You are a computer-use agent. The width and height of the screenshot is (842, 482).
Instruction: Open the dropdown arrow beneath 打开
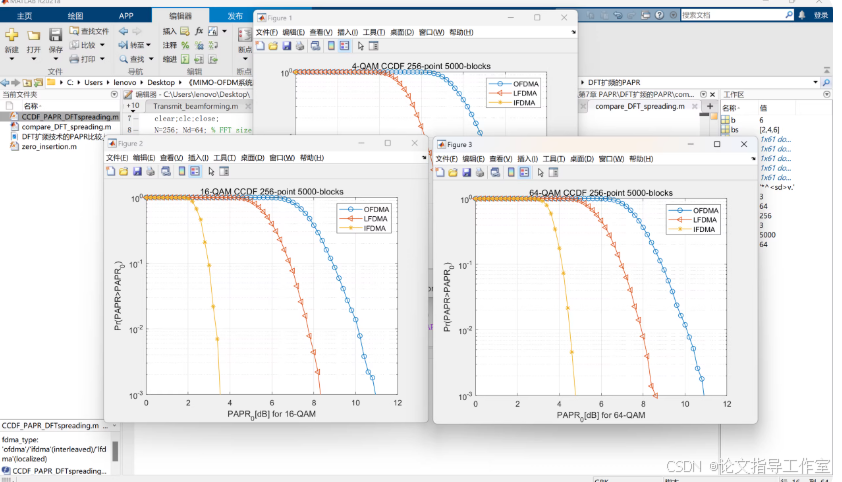[33, 59]
